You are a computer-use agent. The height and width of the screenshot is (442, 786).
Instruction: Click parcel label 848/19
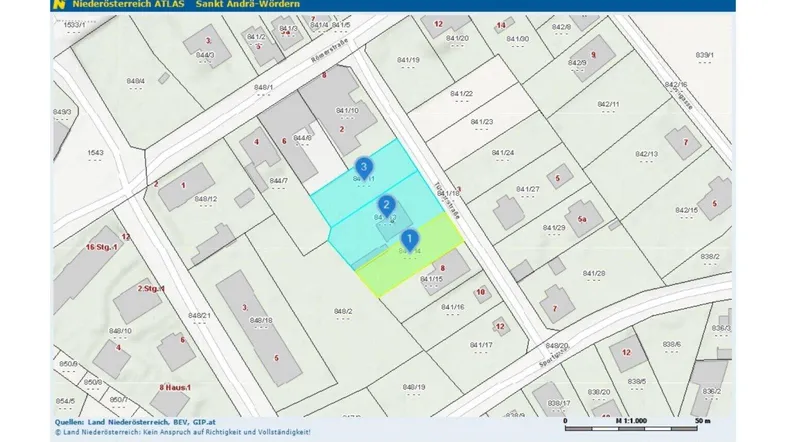414,387
